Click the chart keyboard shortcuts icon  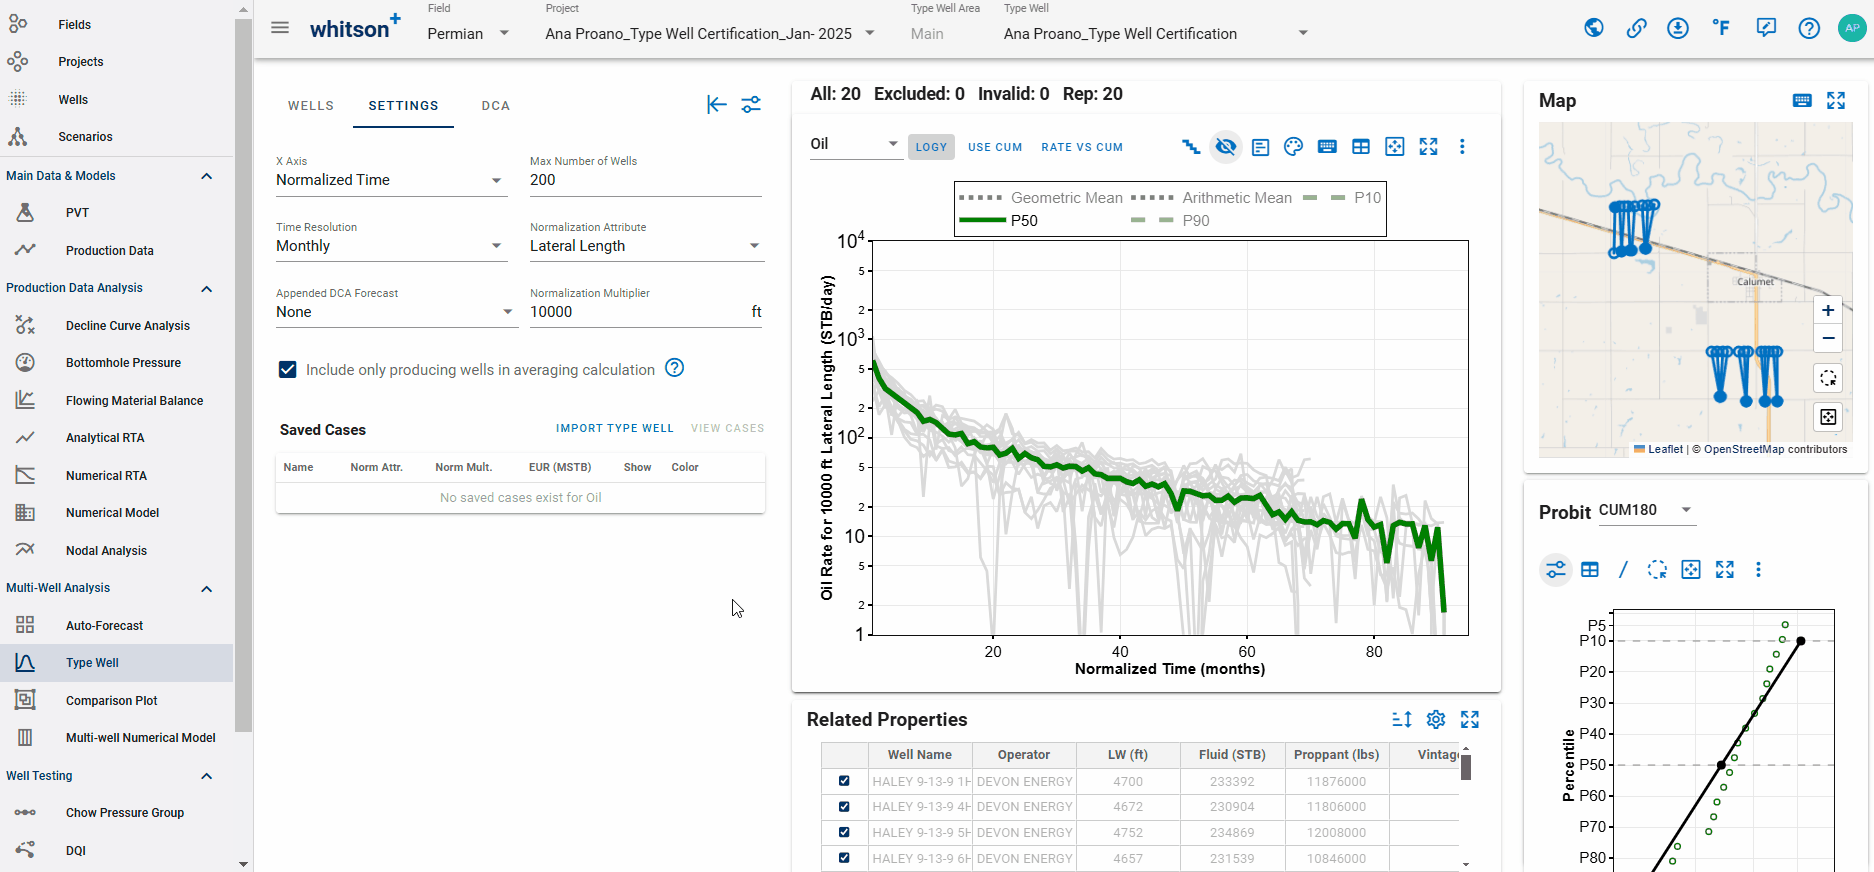[x=1327, y=147]
